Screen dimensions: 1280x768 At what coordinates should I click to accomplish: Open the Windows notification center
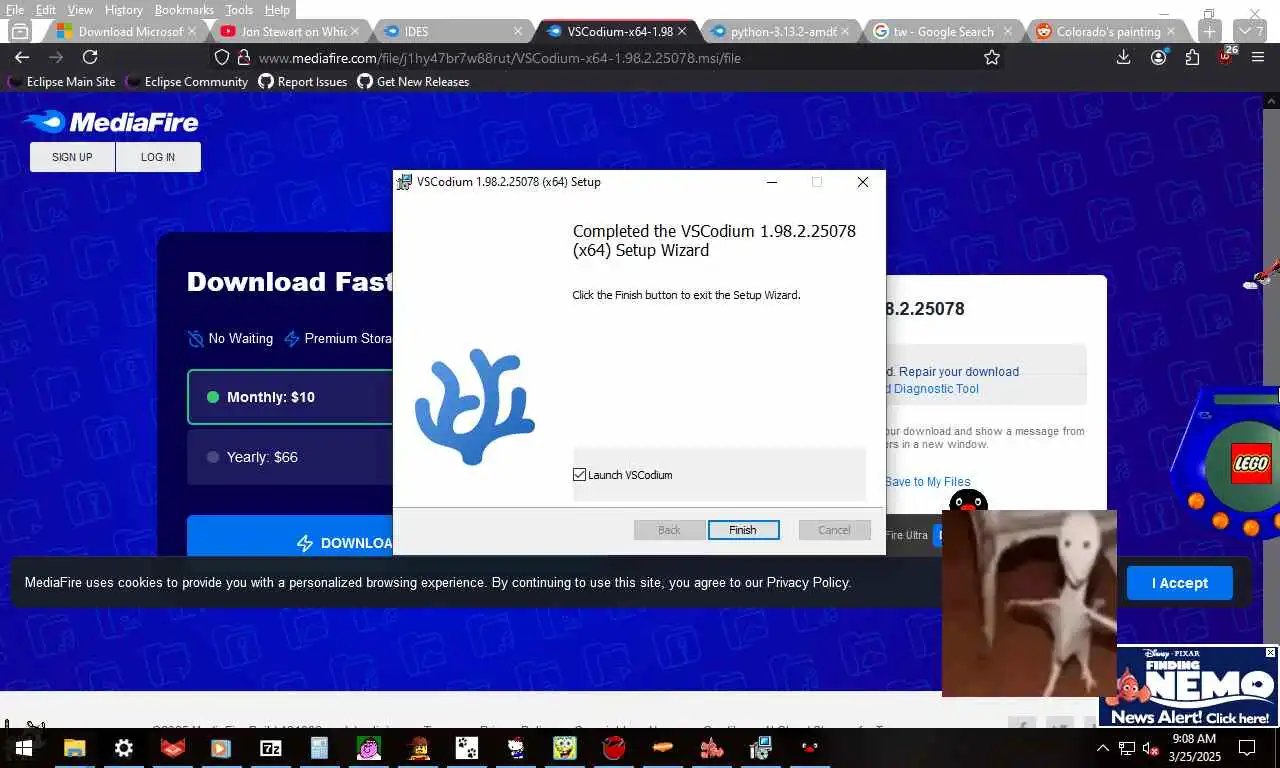(1247, 747)
